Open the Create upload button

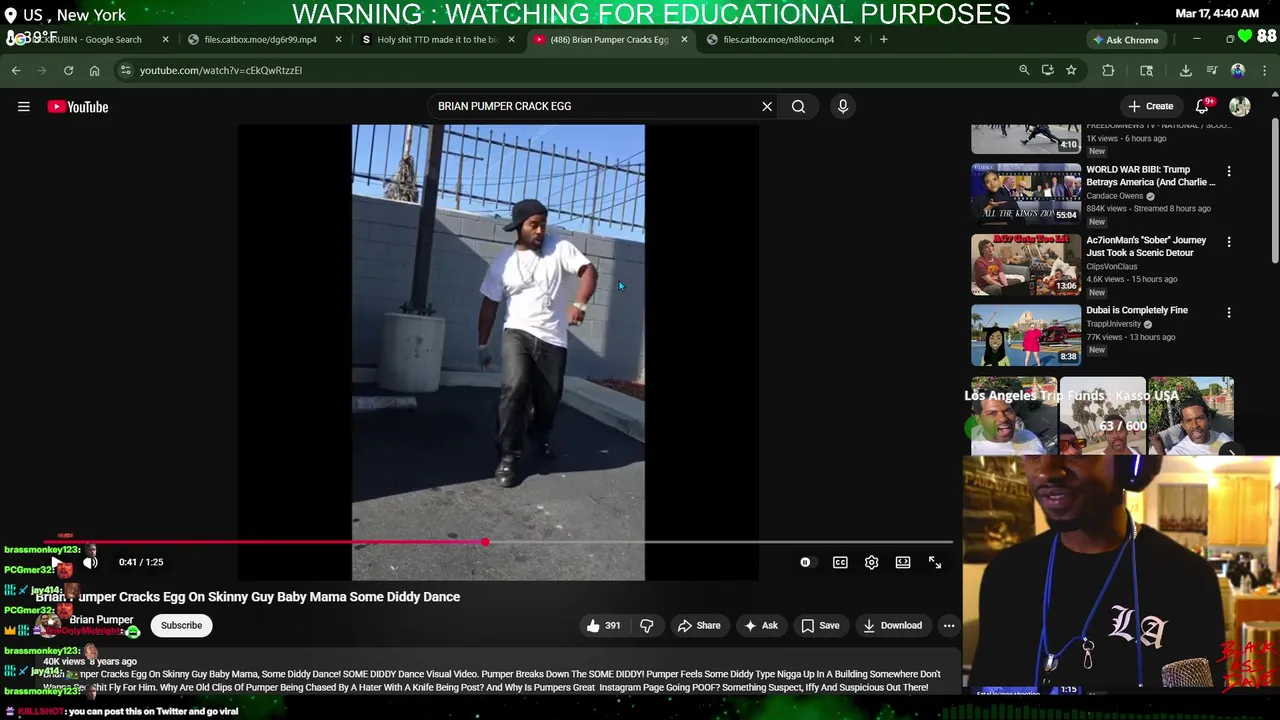(x=1150, y=106)
